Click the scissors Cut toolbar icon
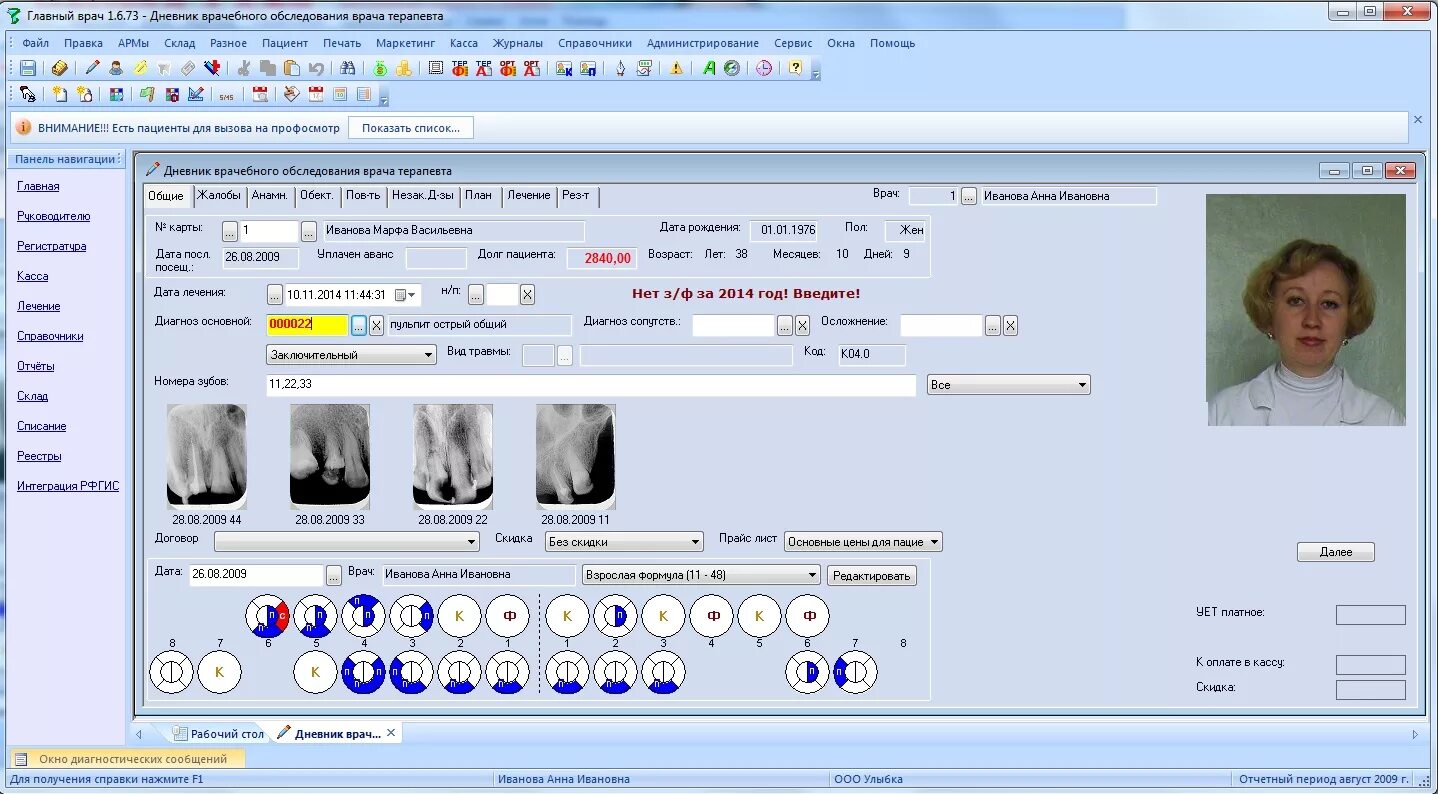Viewport: 1438px width, 794px height. [x=243, y=68]
